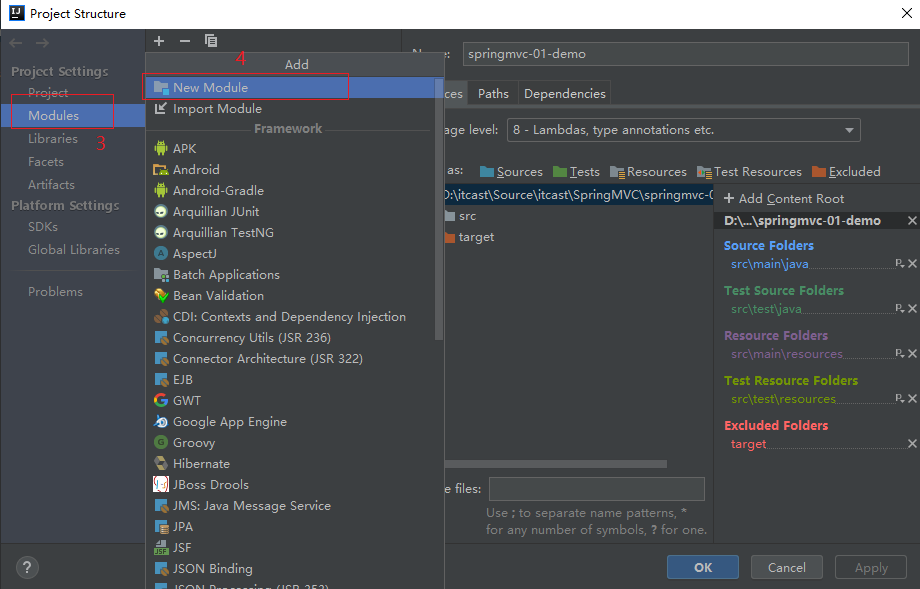Select the Android framework icon entry
Image resolution: width=920 pixels, height=589 pixels.
tap(195, 169)
